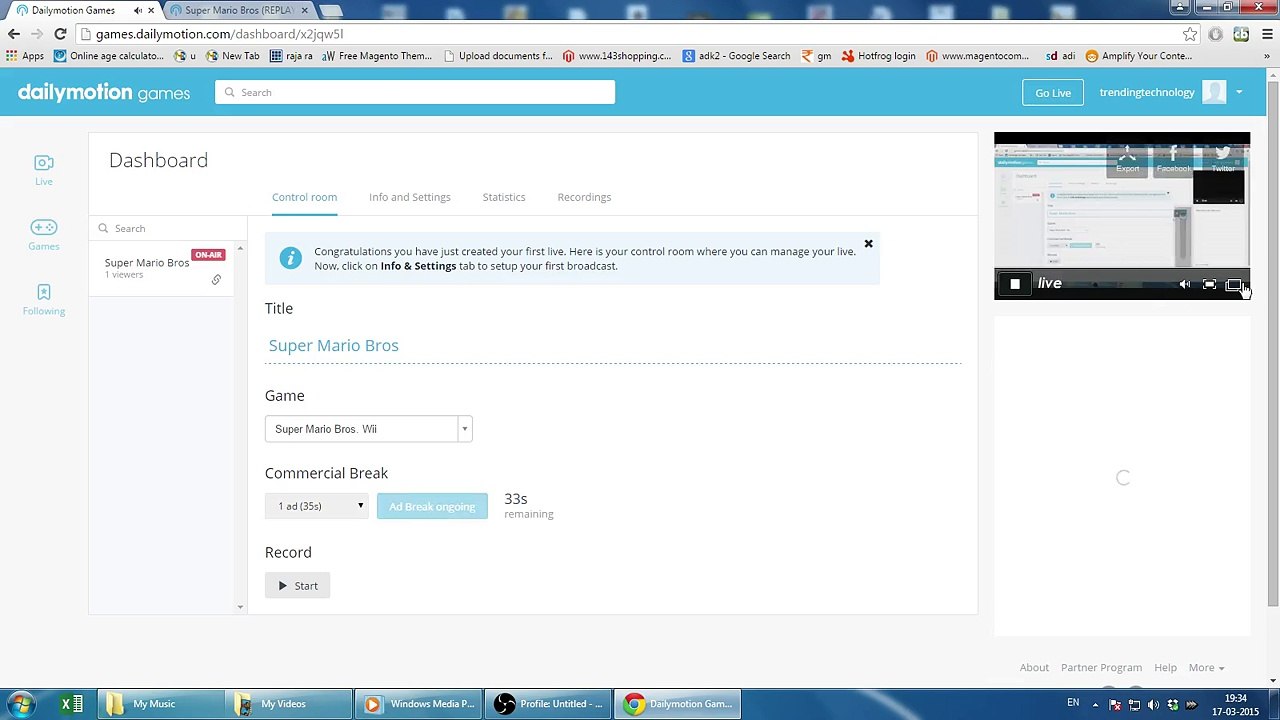The image size is (1280, 720).
Task: Stop the live preview player
Action: [1015, 284]
